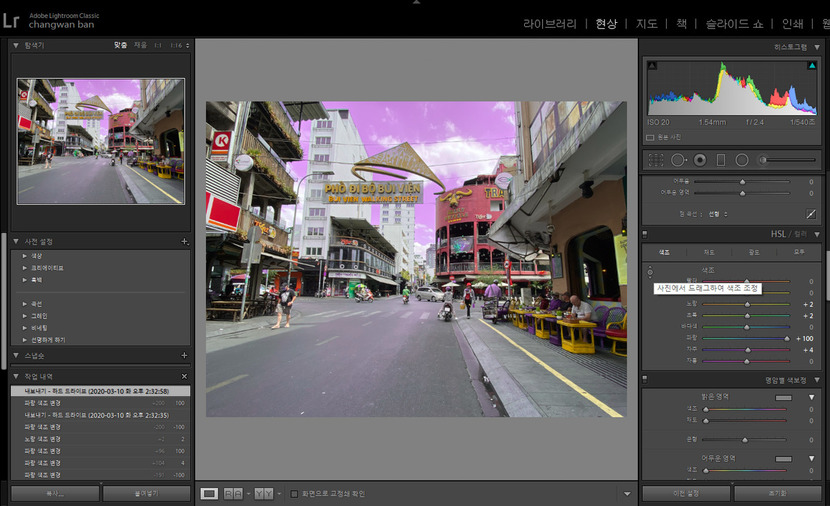Open highlights color picker dropdown triangle
830x506 pixels.
tap(811, 397)
